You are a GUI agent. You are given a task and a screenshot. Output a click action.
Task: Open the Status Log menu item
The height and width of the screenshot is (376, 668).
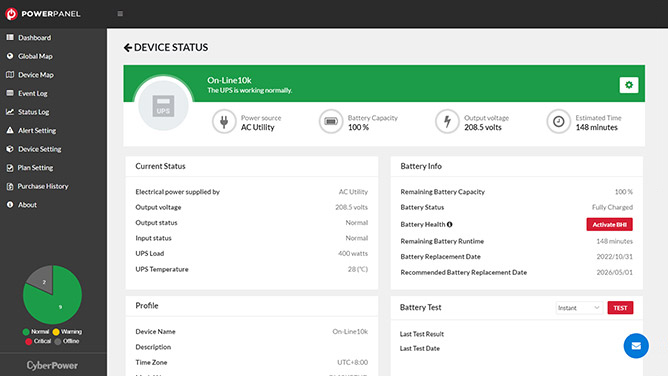pos(34,112)
